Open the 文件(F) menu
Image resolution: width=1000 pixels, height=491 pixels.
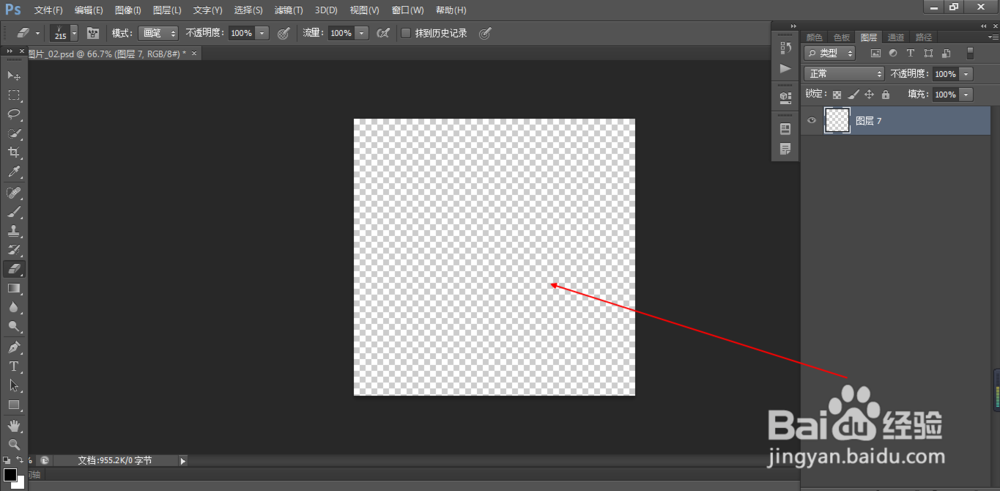[x=48, y=10]
